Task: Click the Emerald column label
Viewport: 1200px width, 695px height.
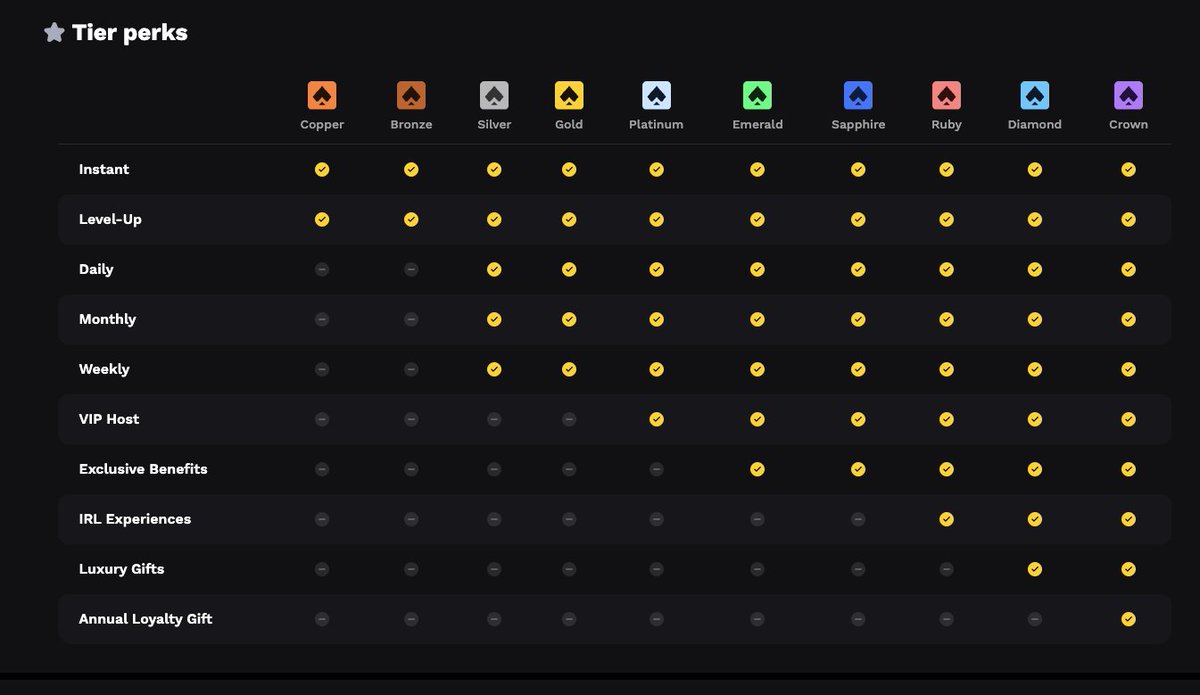Action: point(757,125)
